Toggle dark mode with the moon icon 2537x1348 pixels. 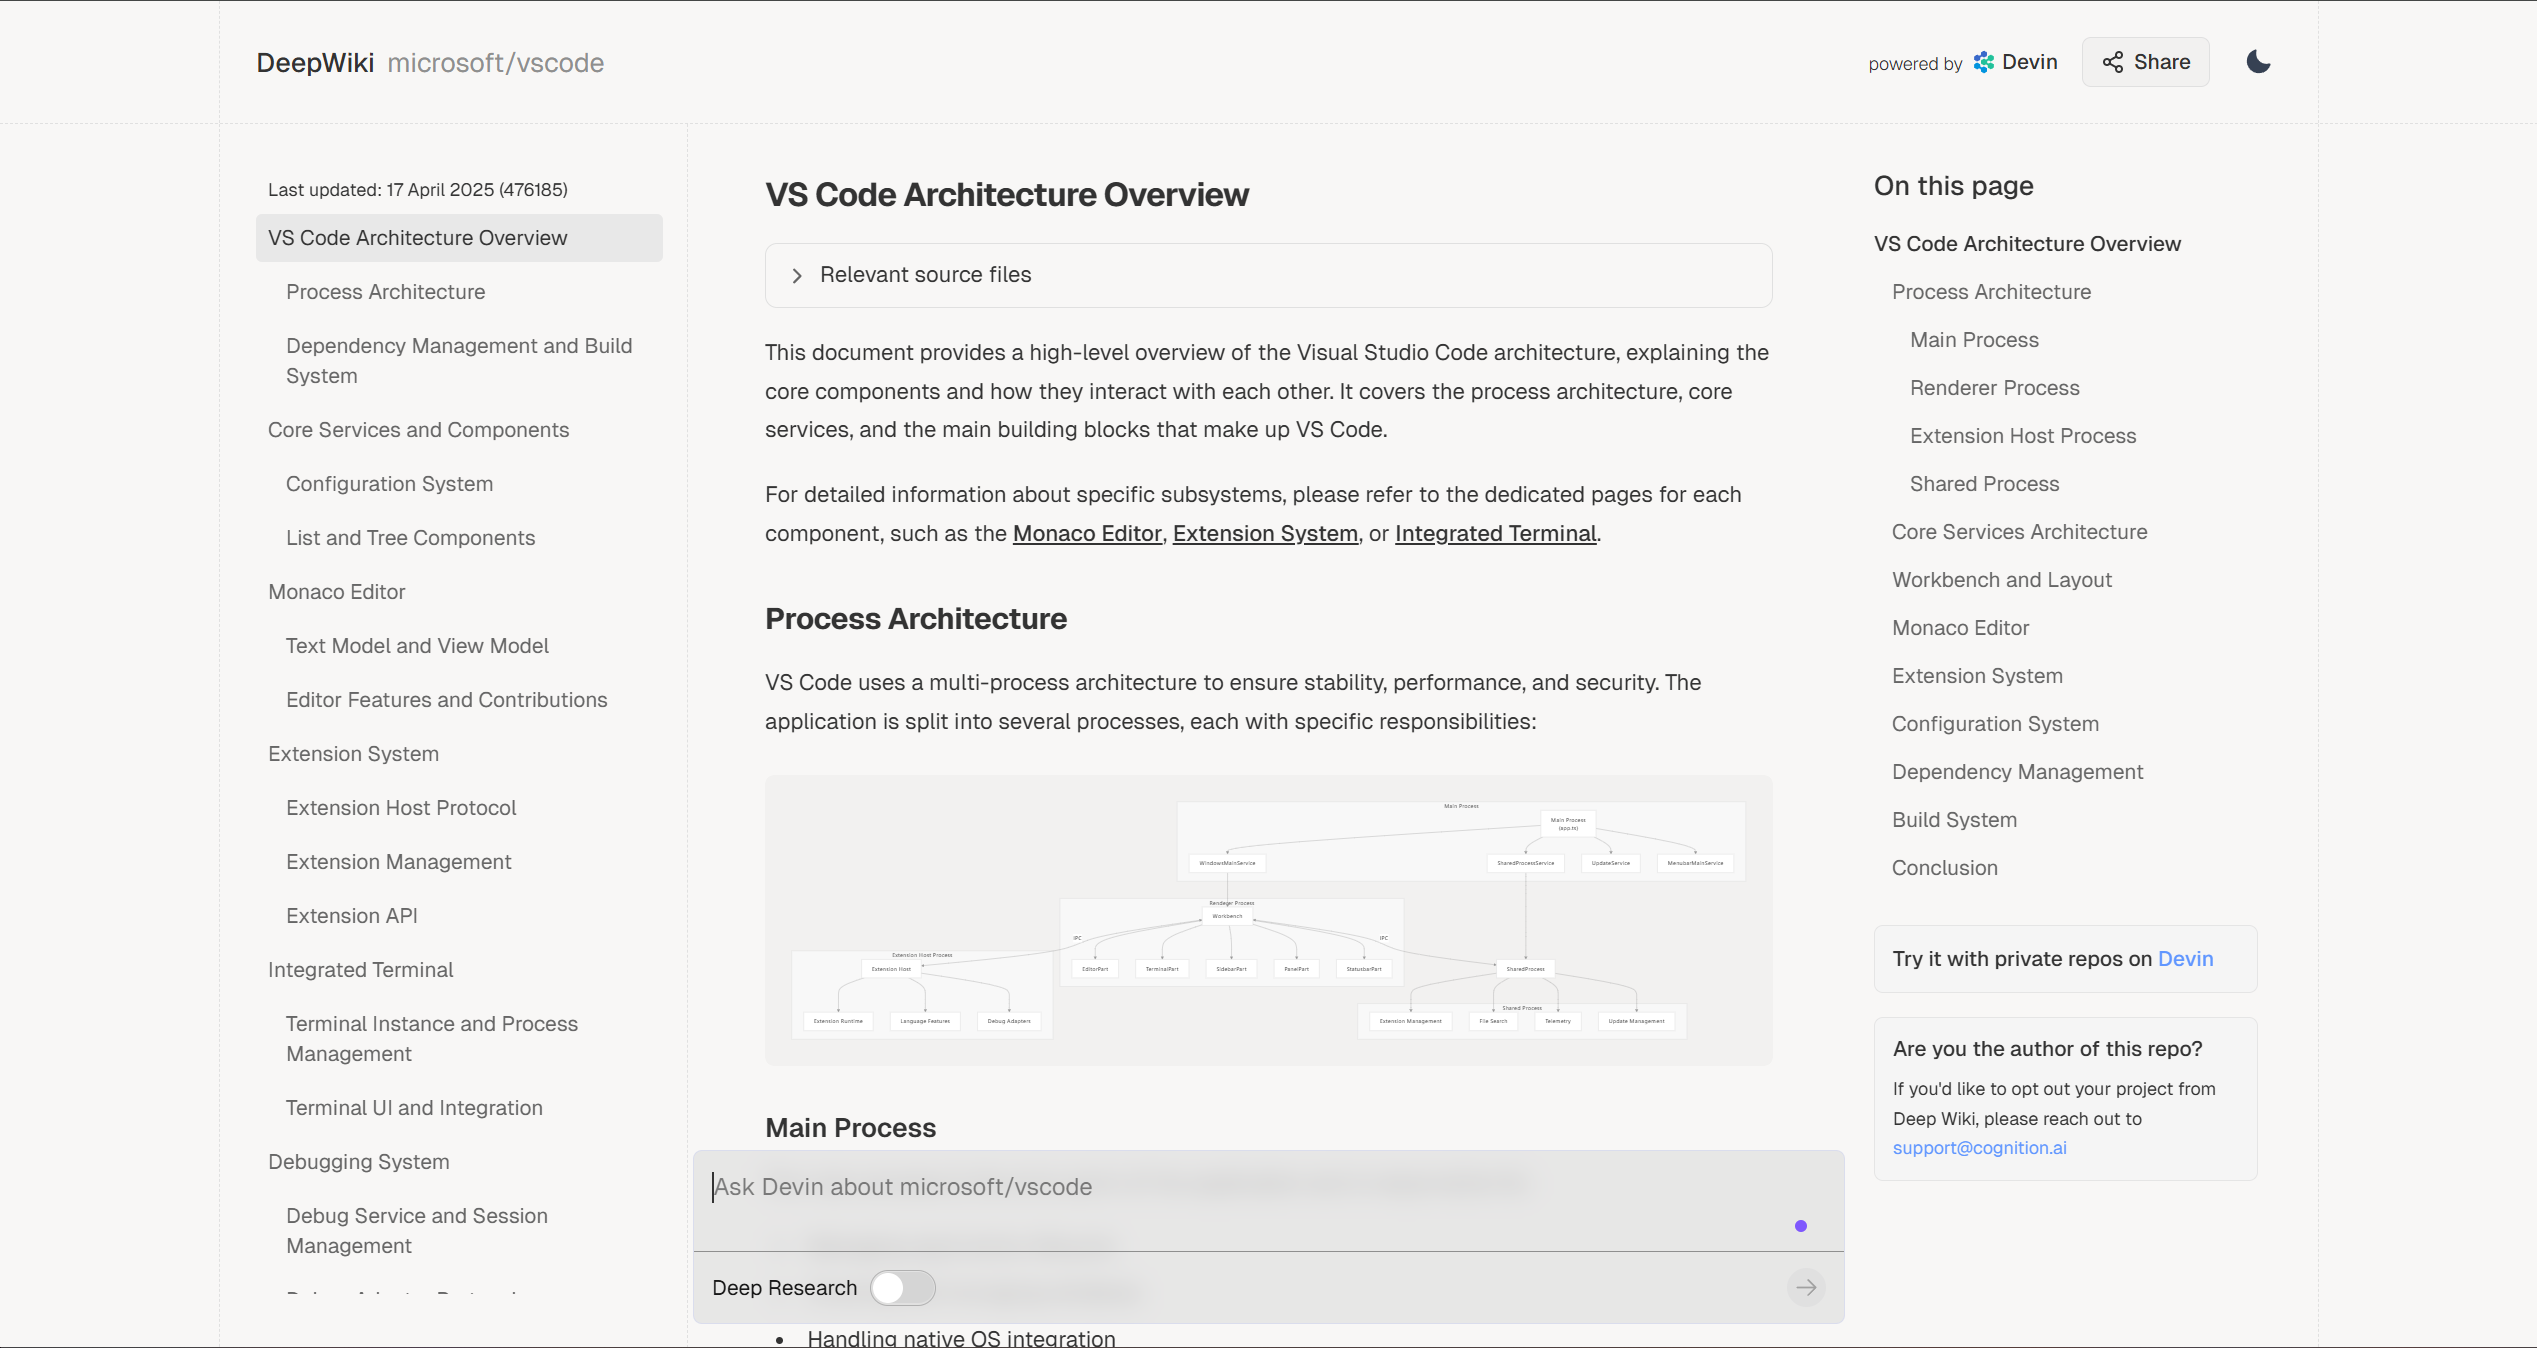[2258, 62]
